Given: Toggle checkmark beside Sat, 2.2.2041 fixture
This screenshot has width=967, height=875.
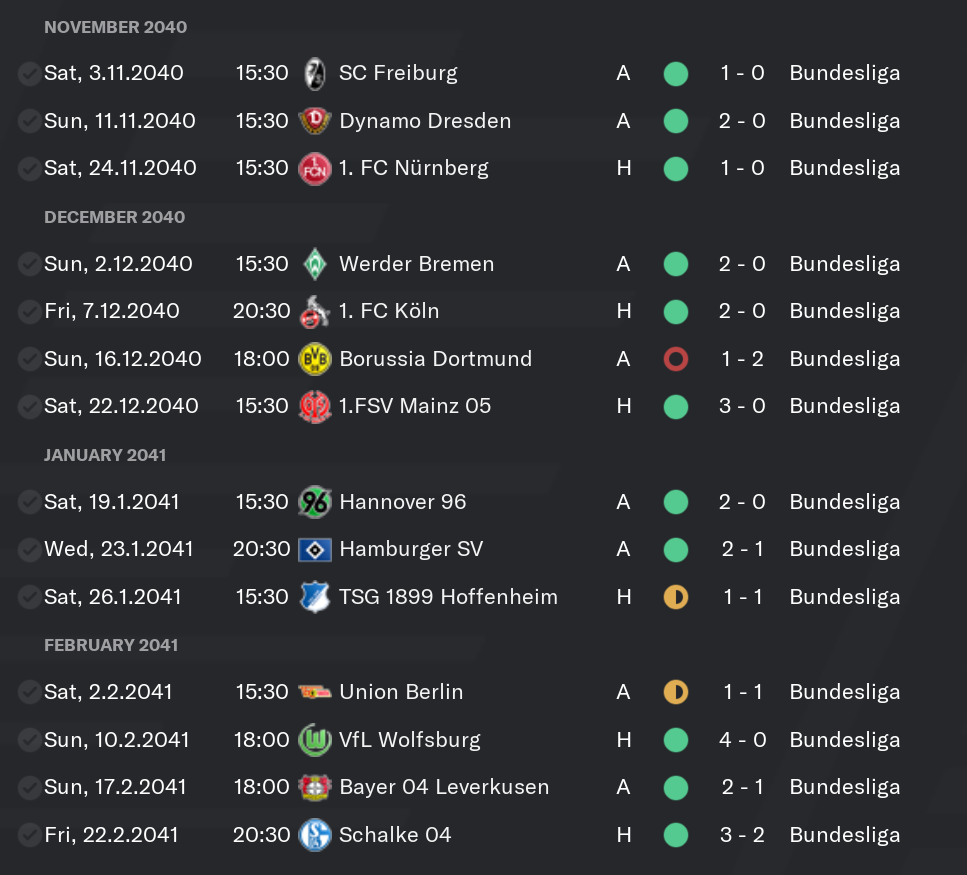Looking at the screenshot, I should 29,692.
